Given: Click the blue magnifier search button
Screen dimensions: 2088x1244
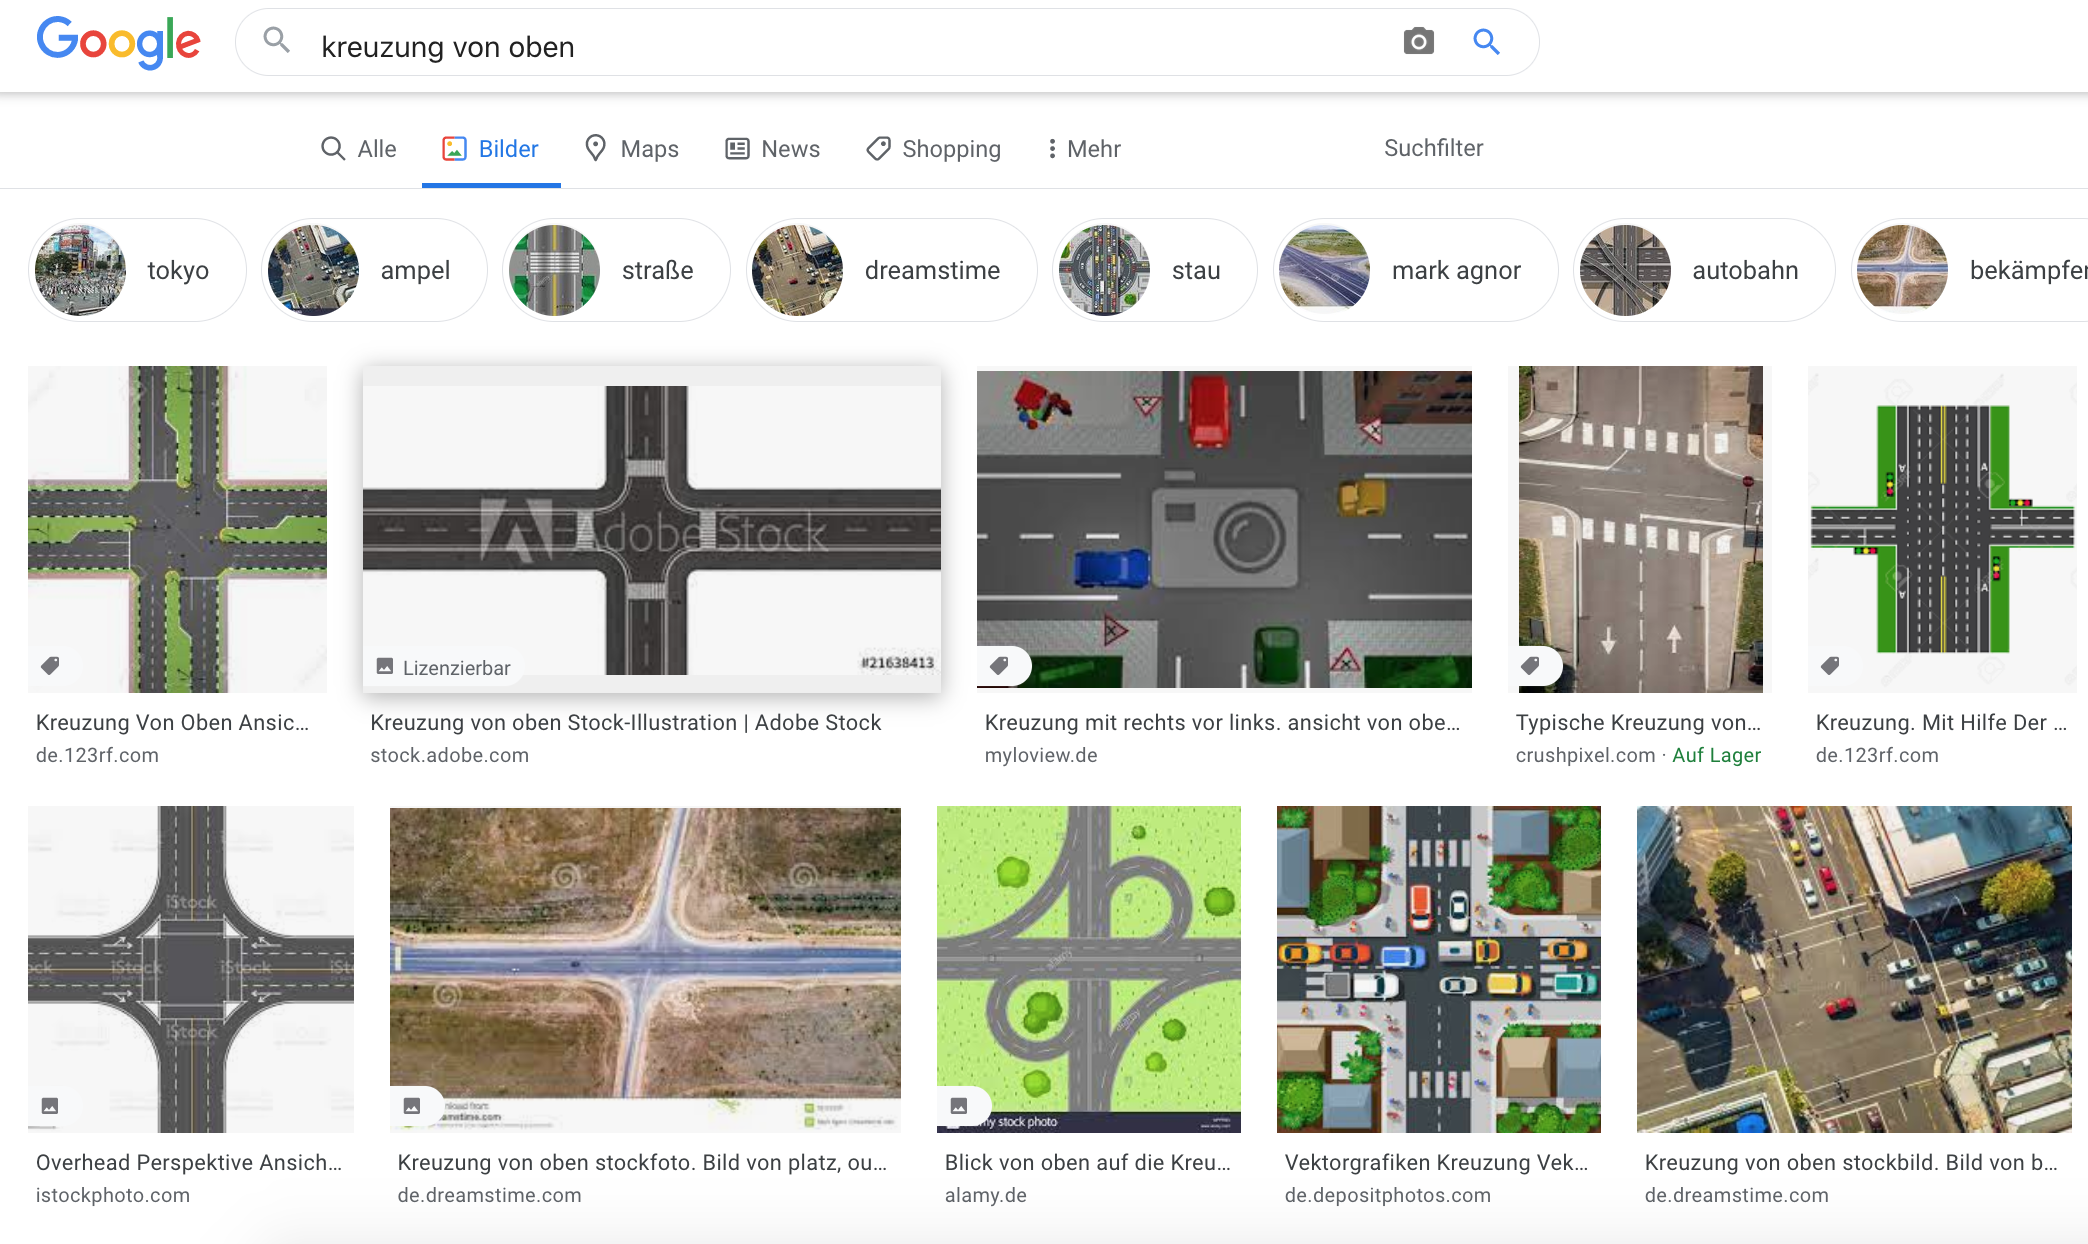Looking at the screenshot, I should point(1486,42).
